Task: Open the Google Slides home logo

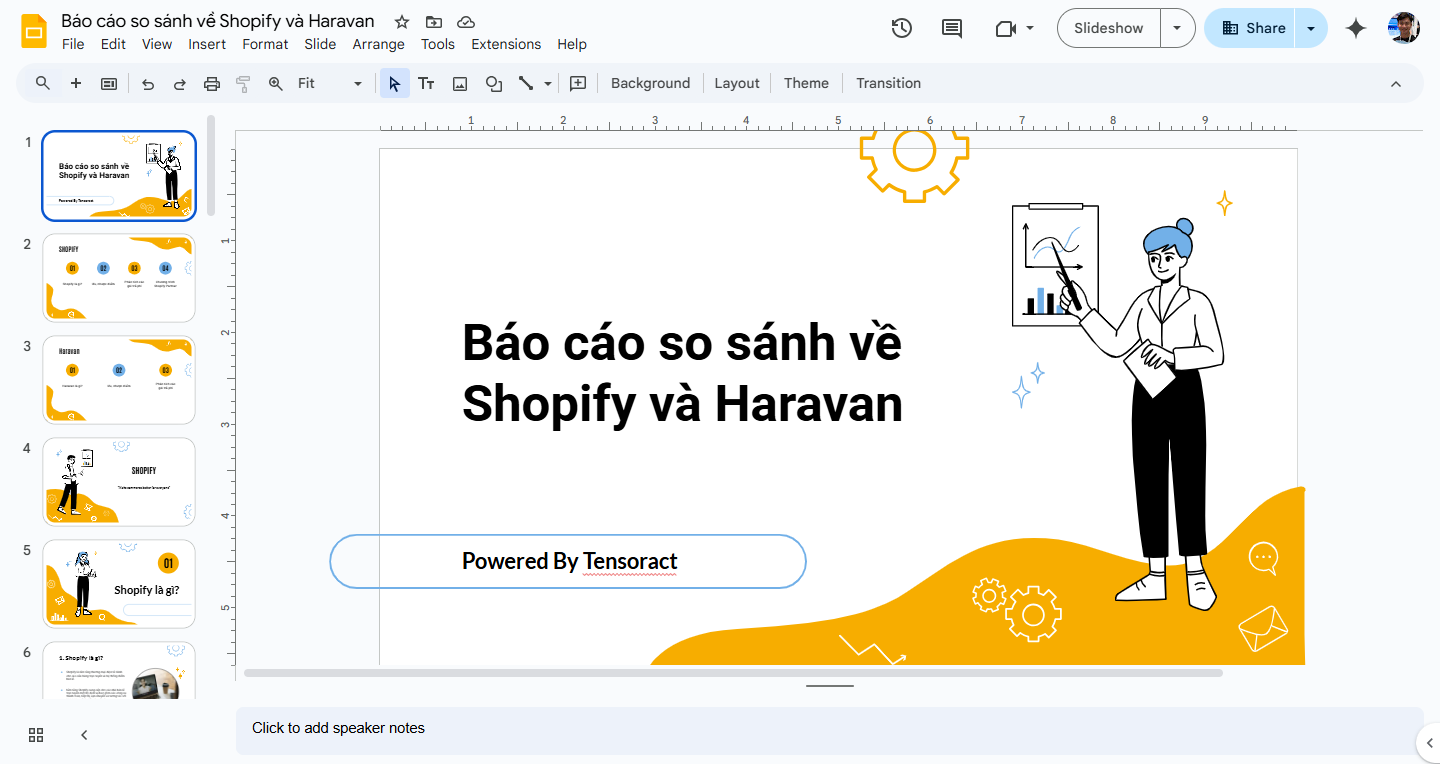Action: (x=34, y=31)
